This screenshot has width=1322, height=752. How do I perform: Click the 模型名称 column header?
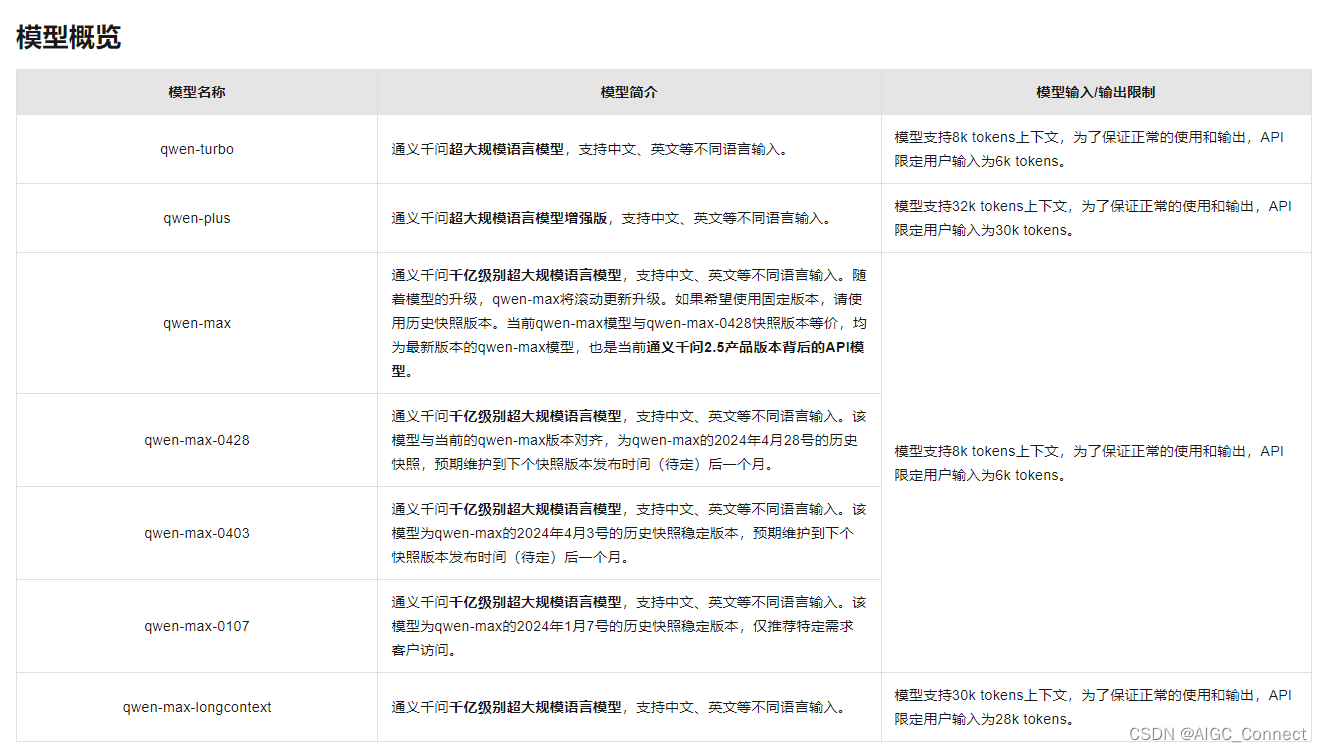(x=197, y=92)
